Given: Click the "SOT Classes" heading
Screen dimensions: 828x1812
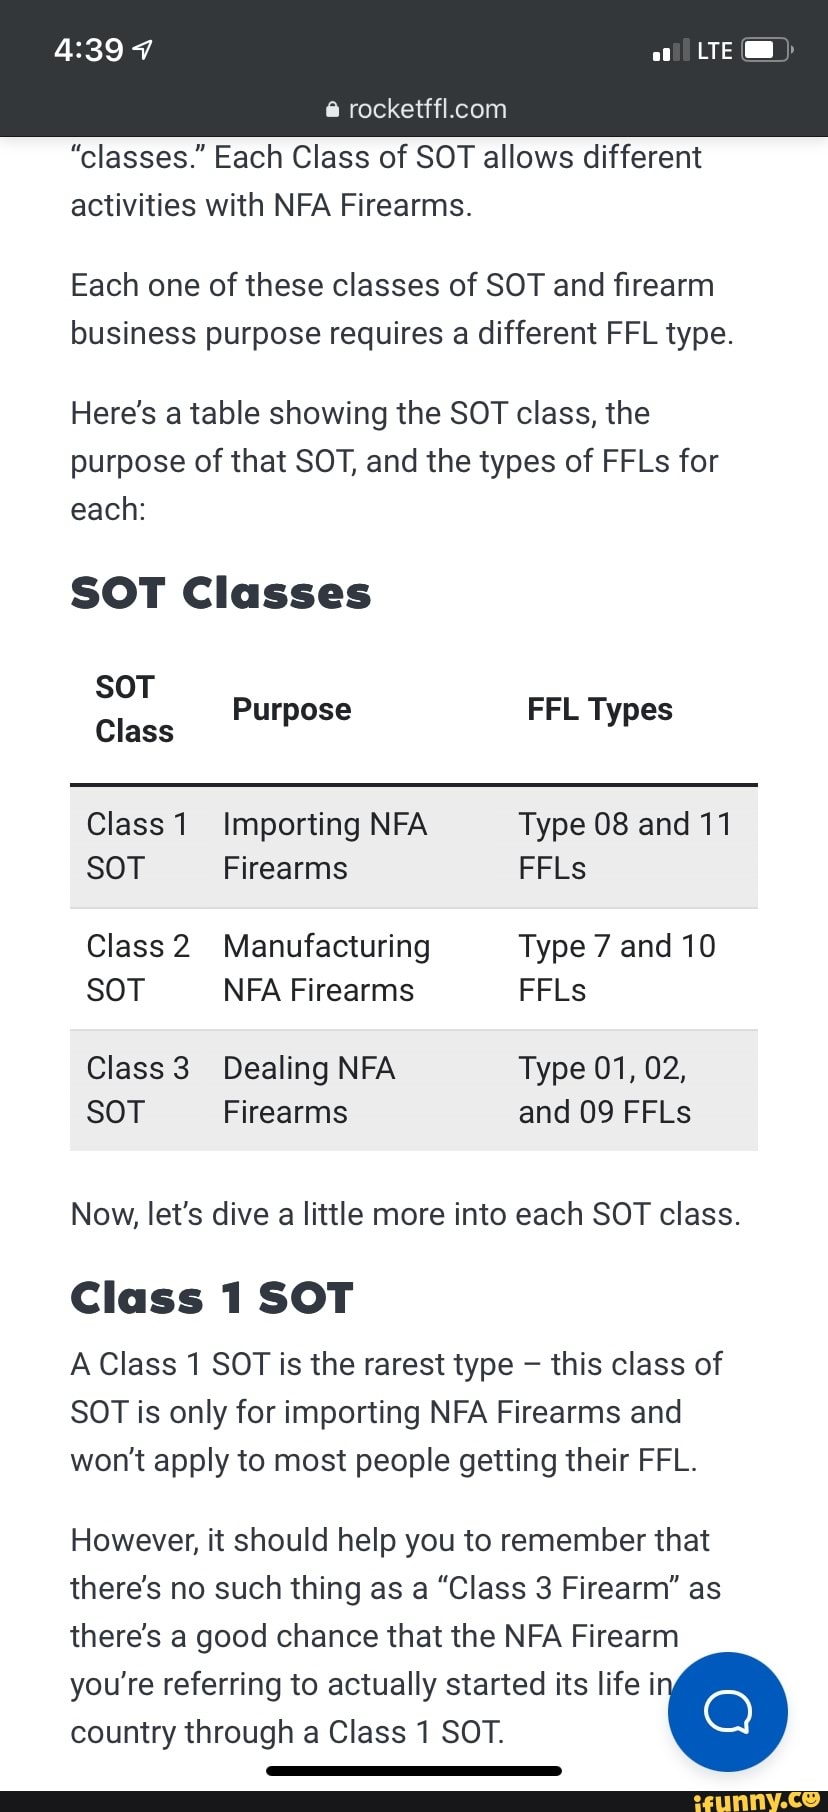Looking at the screenshot, I should (221, 593).
